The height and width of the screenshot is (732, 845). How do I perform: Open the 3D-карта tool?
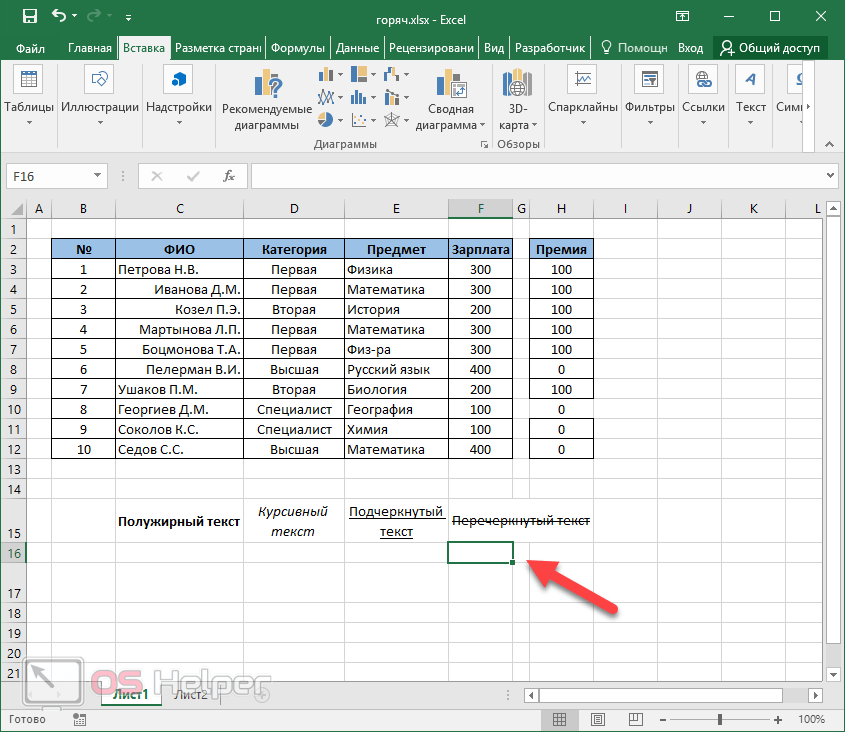517,100
